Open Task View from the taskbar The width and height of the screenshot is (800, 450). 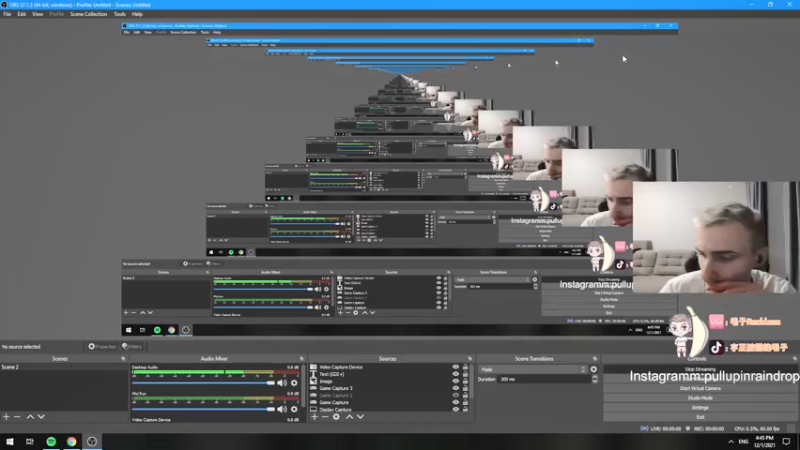pos(30,441)
